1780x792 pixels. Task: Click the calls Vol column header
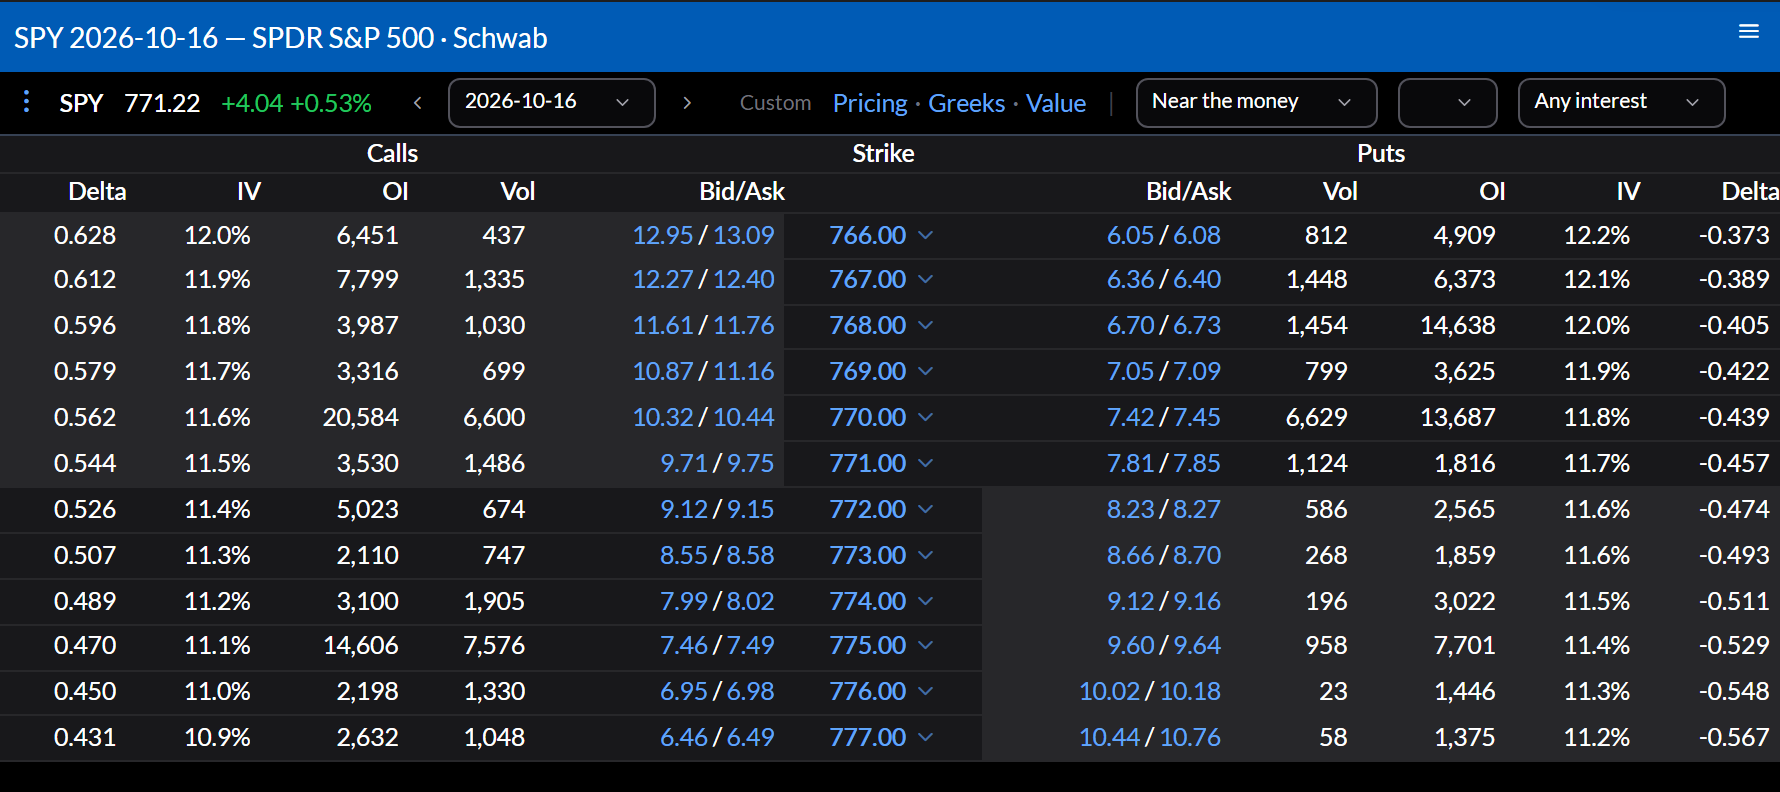tap(518, 191)
